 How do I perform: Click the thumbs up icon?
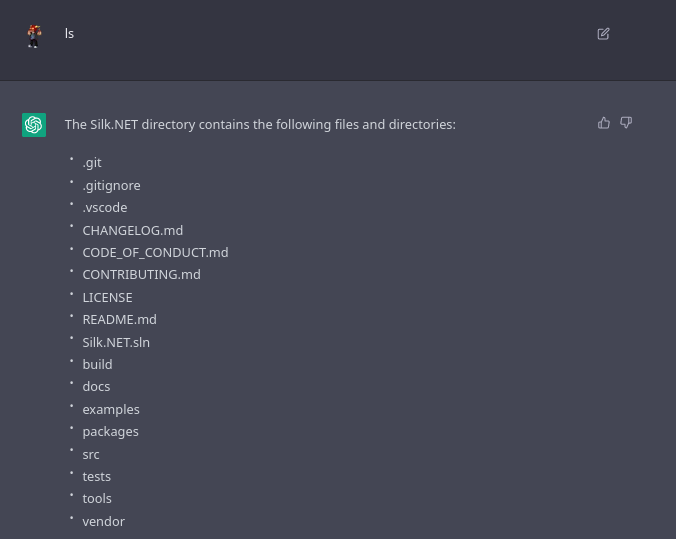click(604, 123)
